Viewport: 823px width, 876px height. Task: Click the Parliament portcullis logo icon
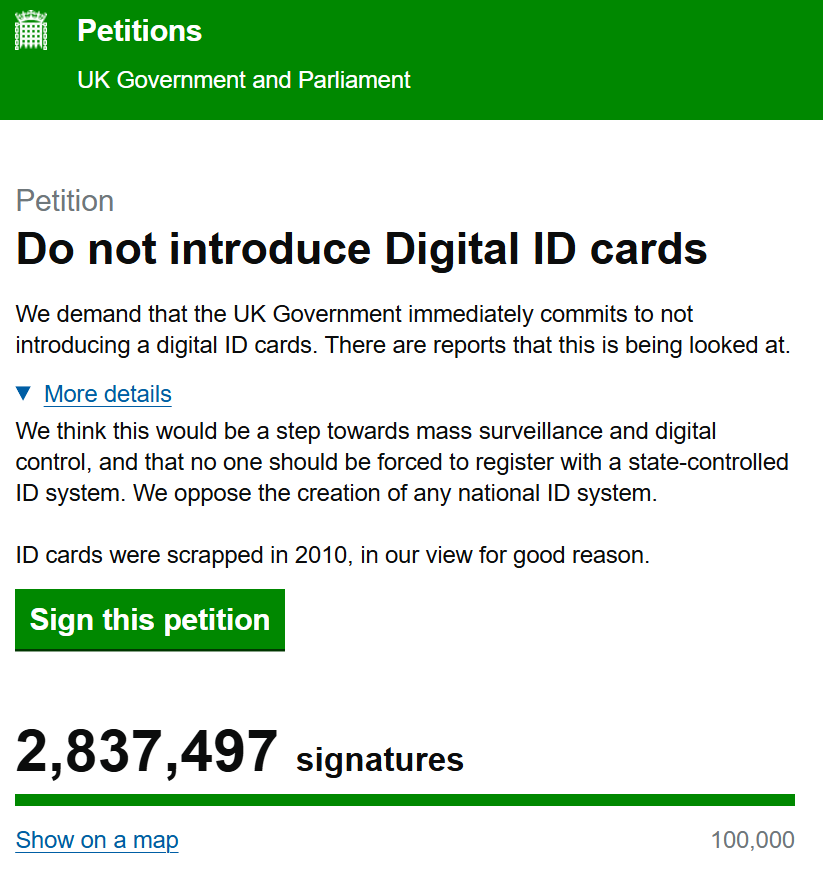[x=31, y=32]
